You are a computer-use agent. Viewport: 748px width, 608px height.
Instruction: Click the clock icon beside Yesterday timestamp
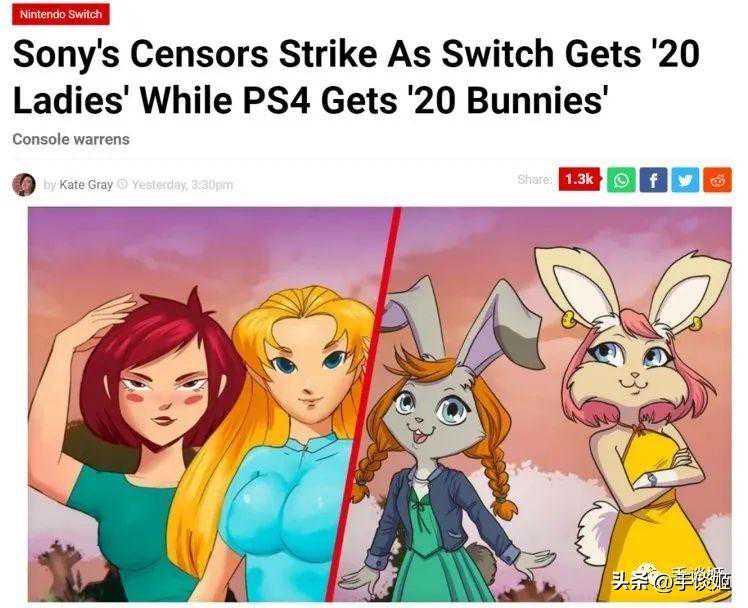[122, 184]
